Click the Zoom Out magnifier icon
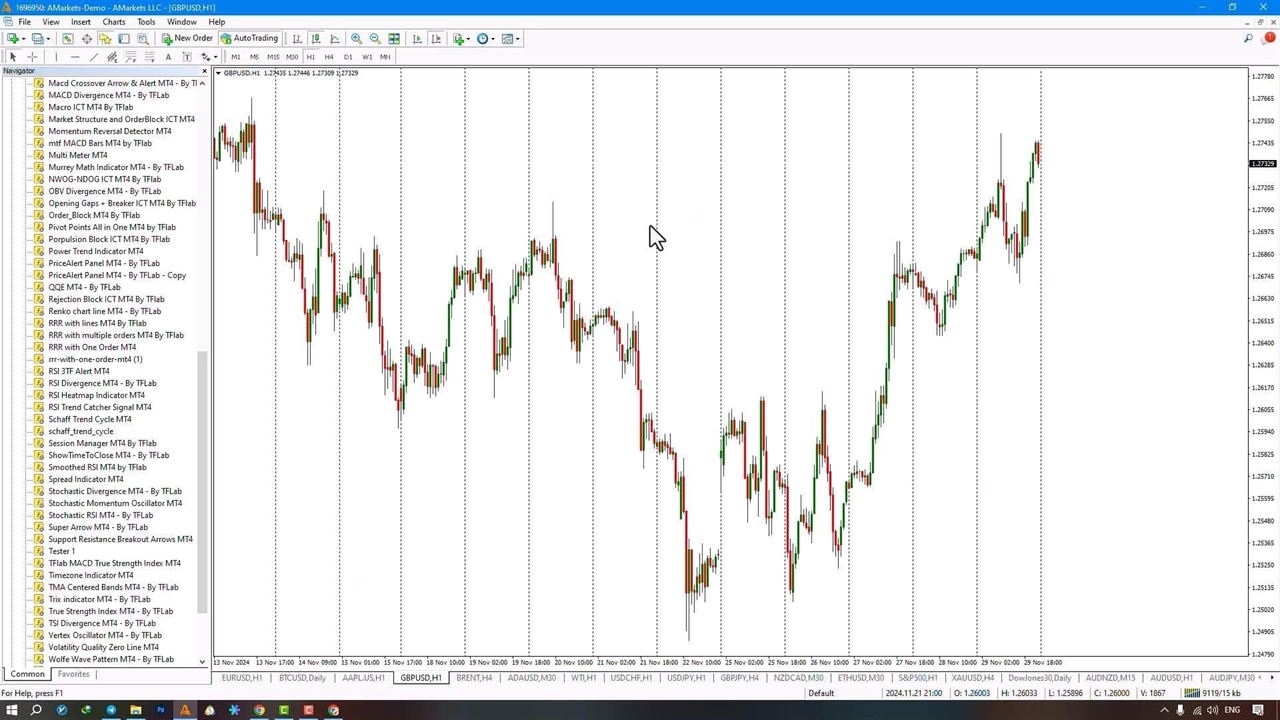 click(x=374, y=38)
